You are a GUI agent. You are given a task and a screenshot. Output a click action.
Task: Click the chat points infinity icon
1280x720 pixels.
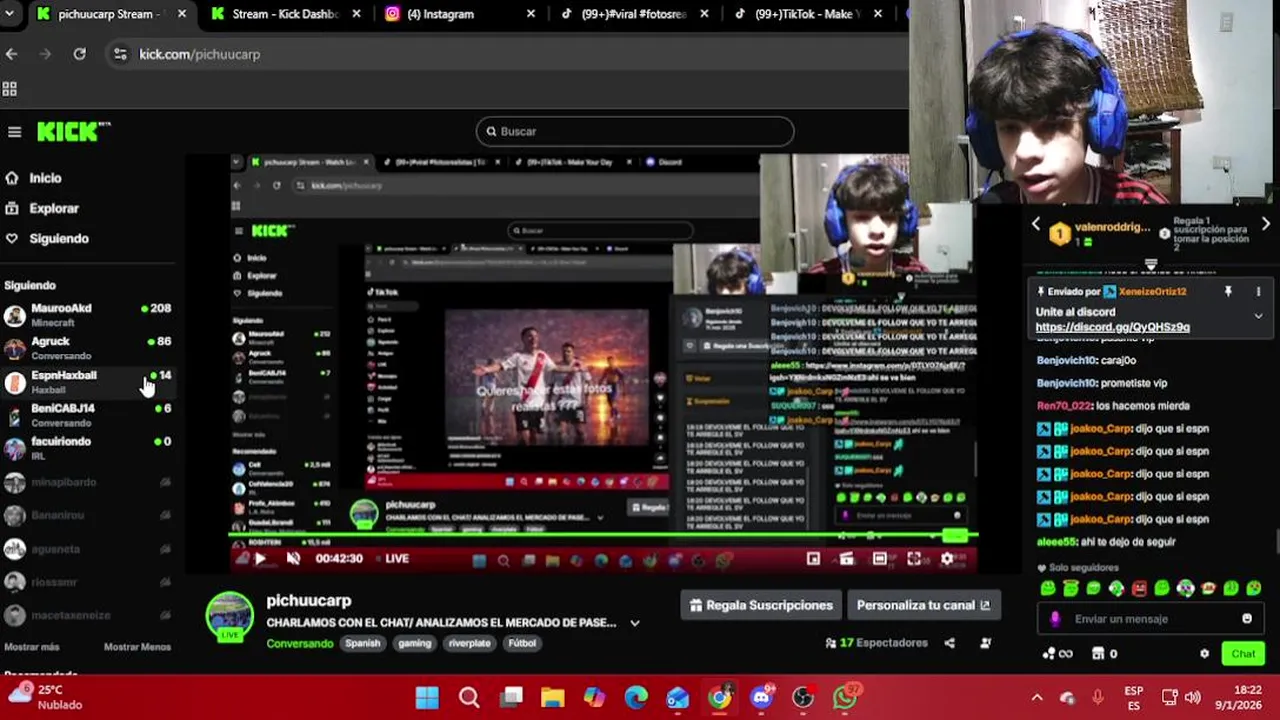[1057, 654]
